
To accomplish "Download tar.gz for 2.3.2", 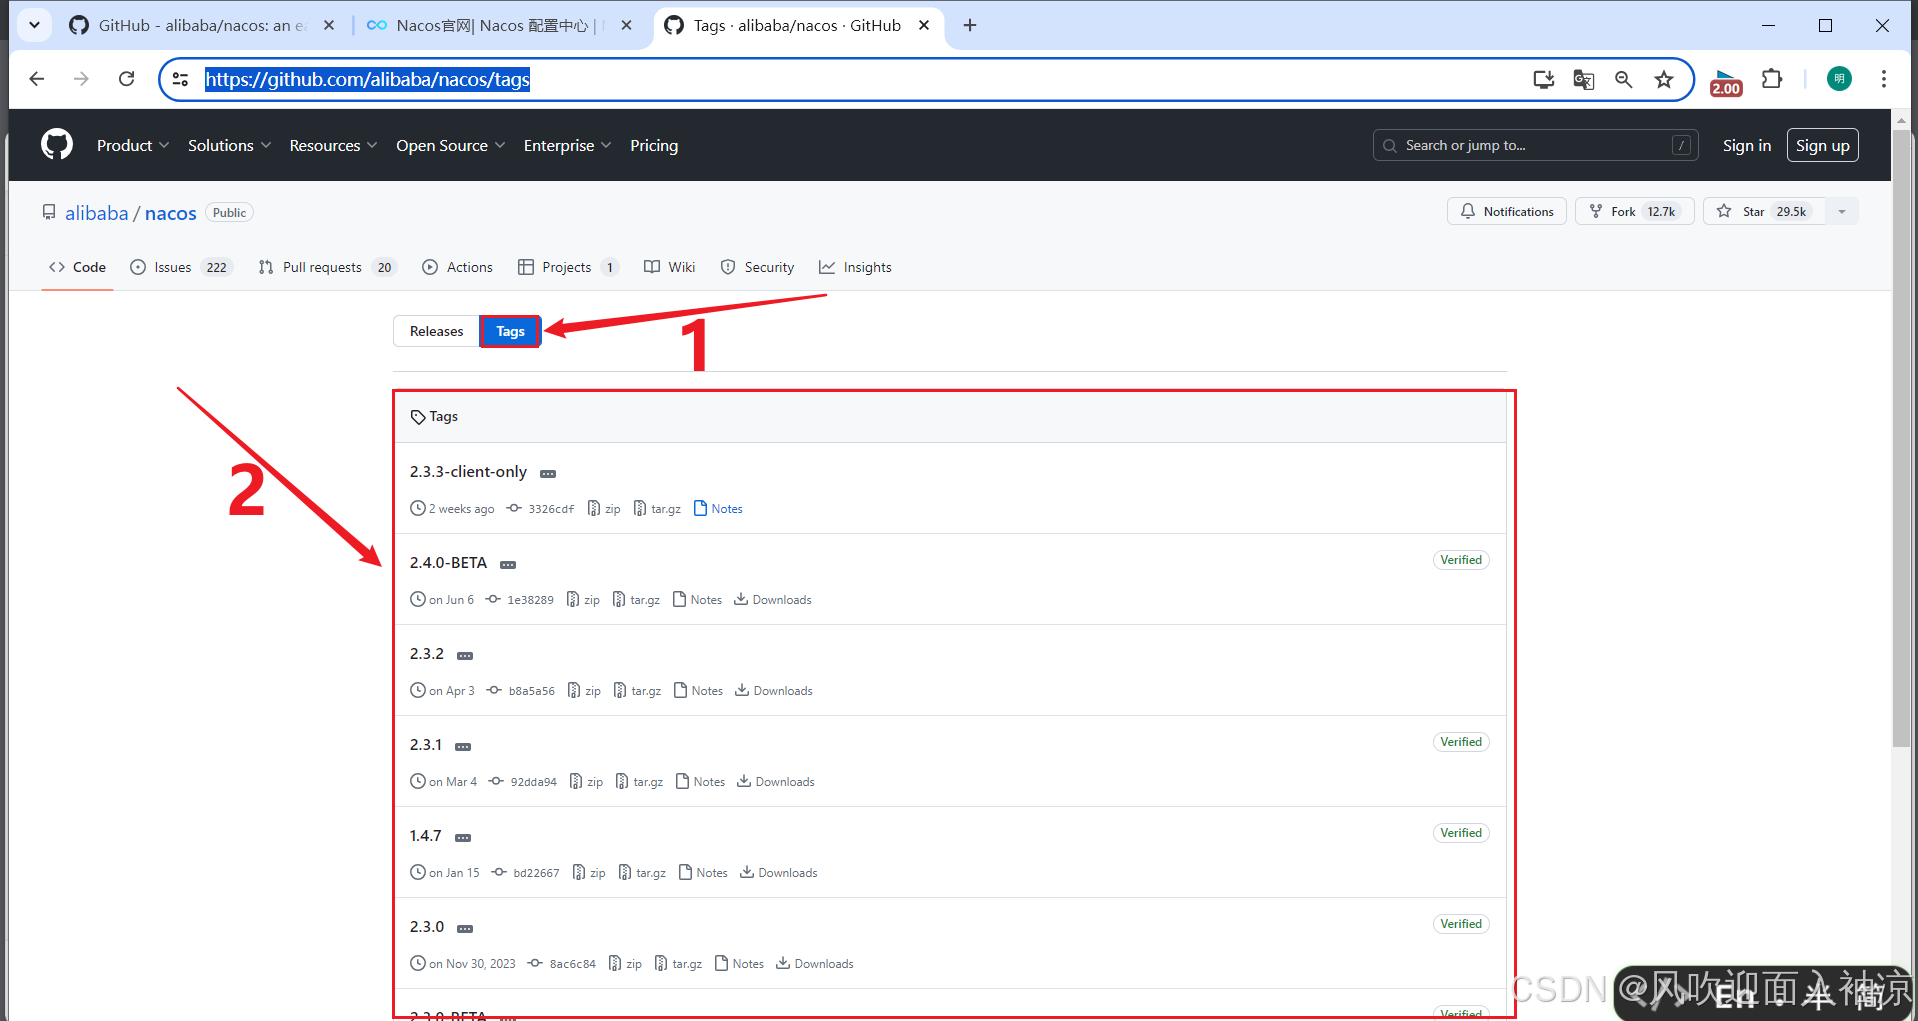I will pyautogui.click(x=637, y=690).
